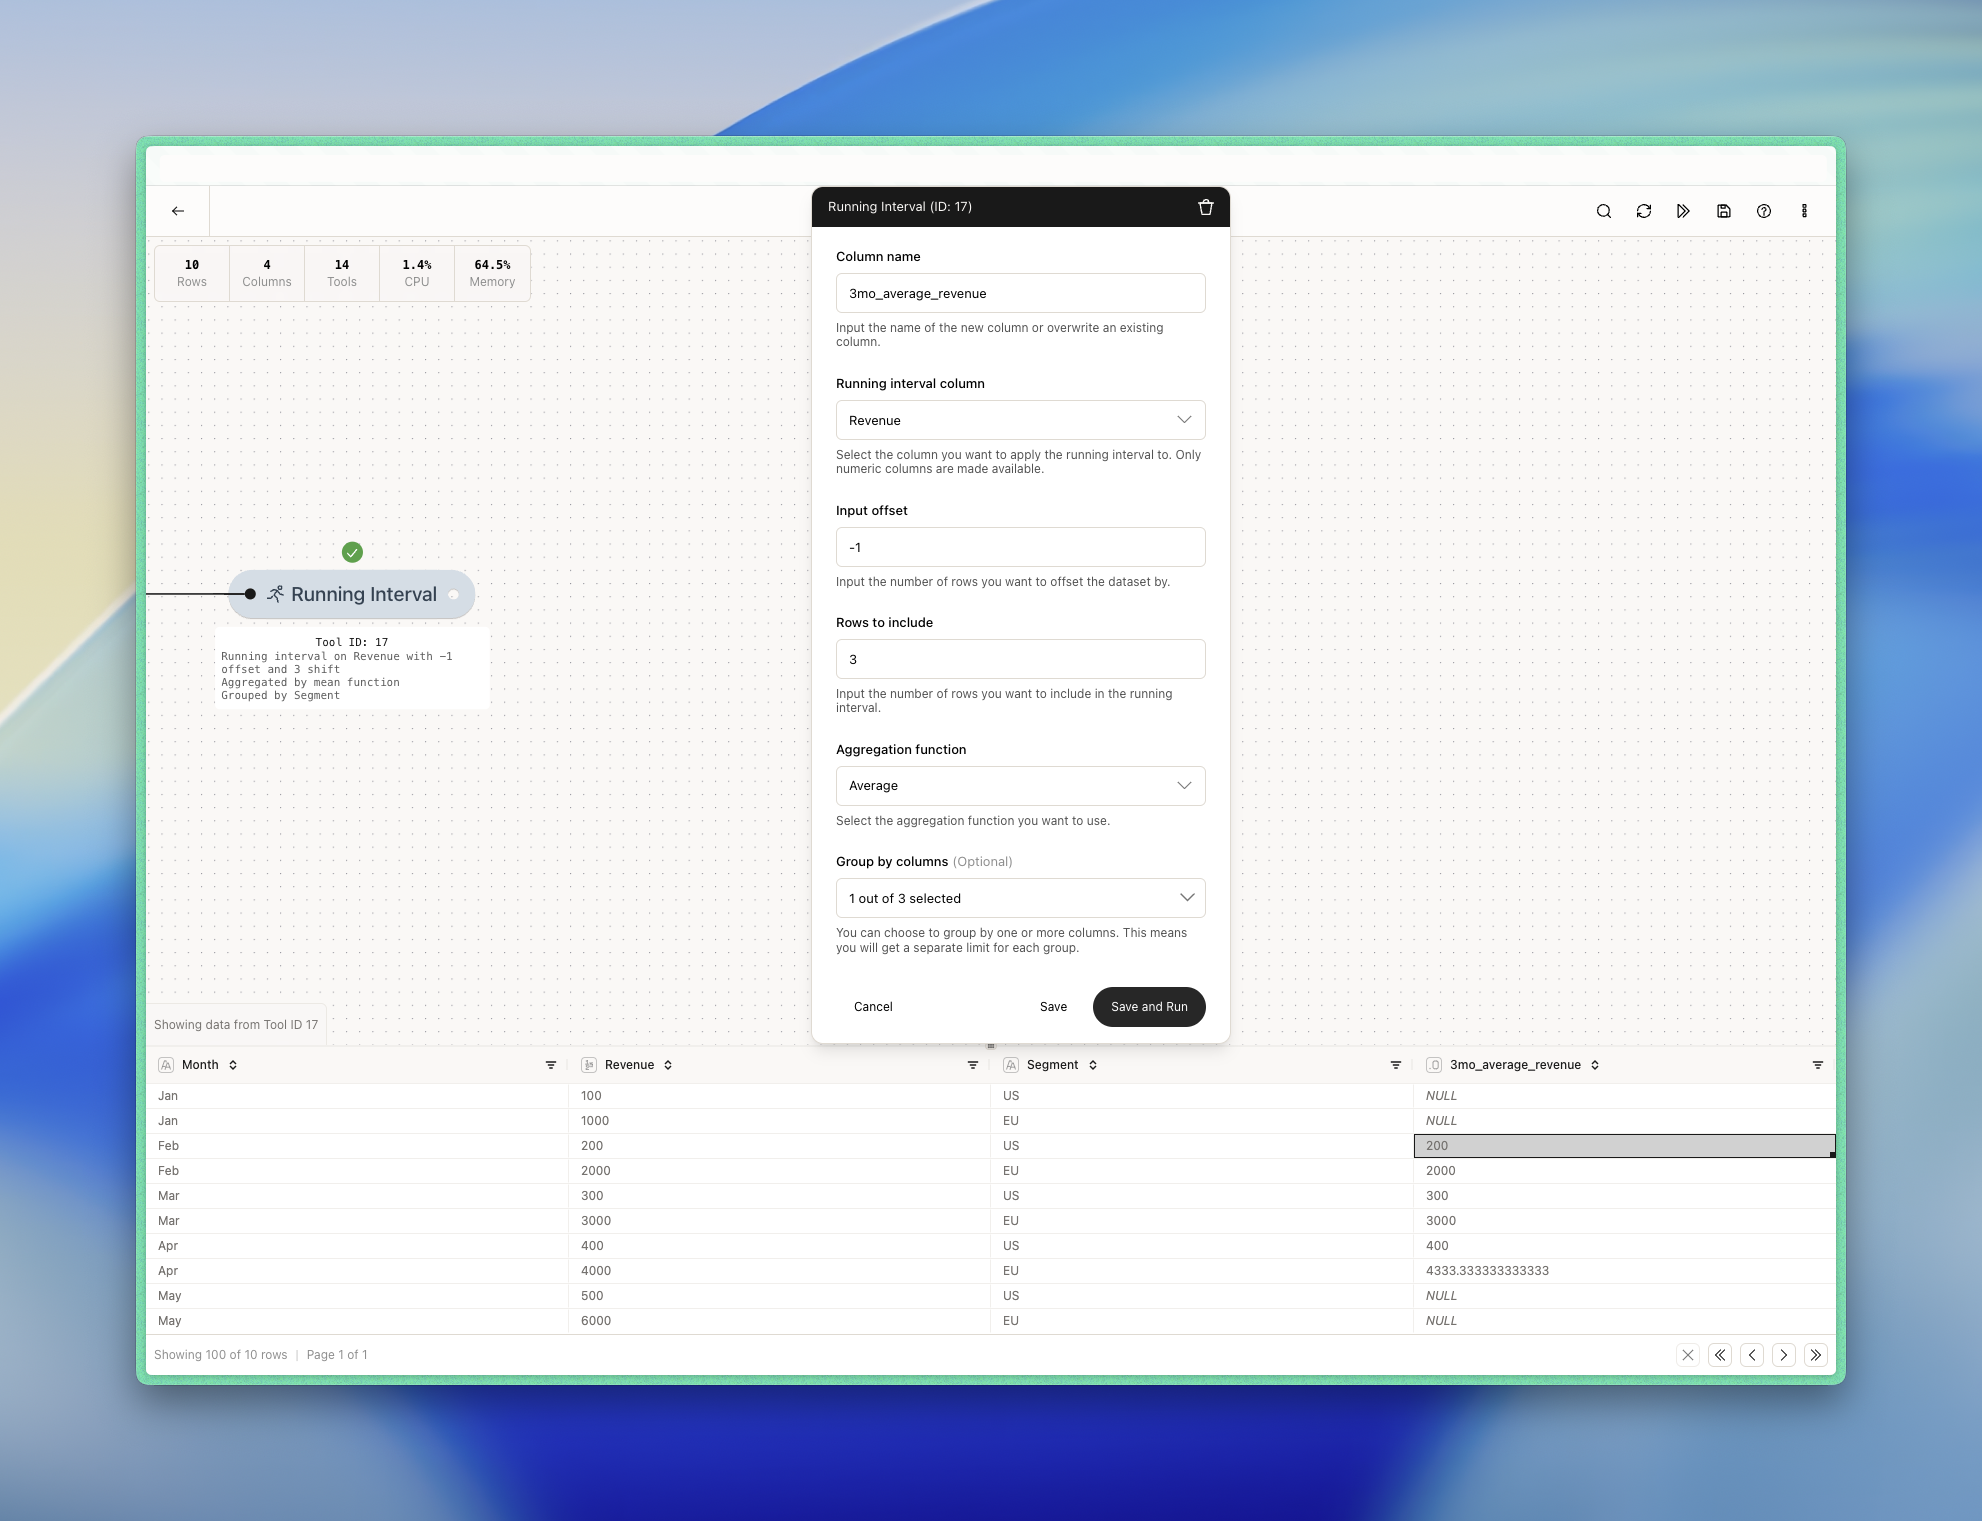
Task: Delete the tool with the trash icon
Action: coord(1206,207)
